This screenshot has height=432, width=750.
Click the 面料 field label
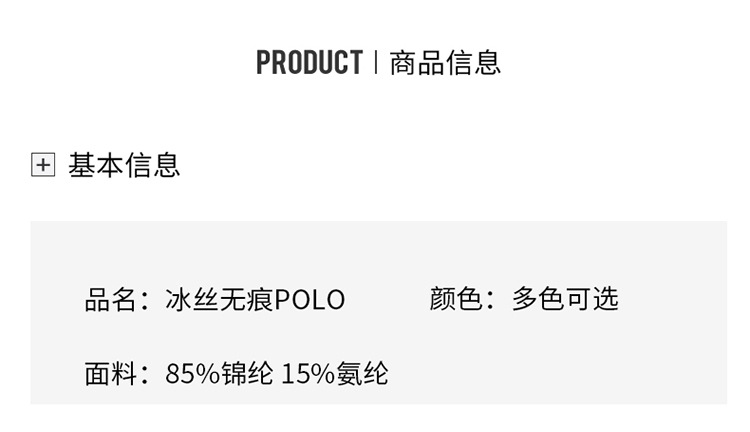tap(110, 374)
